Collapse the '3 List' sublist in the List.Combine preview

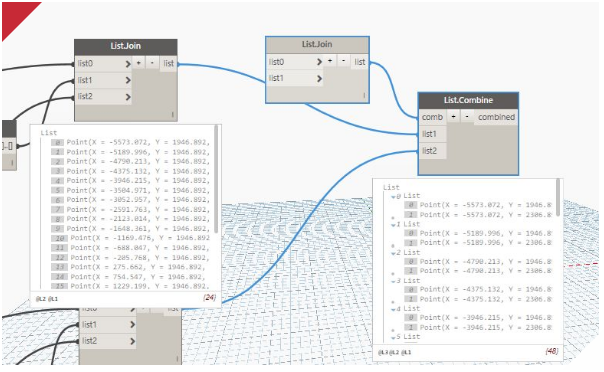(394, 281)
